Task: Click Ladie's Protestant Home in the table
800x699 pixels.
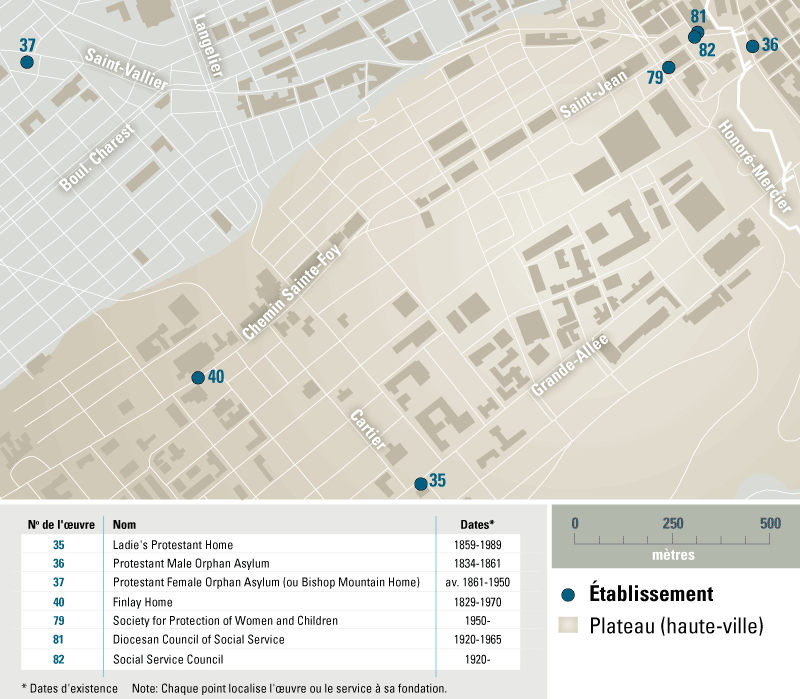Action: pos(173,545)
